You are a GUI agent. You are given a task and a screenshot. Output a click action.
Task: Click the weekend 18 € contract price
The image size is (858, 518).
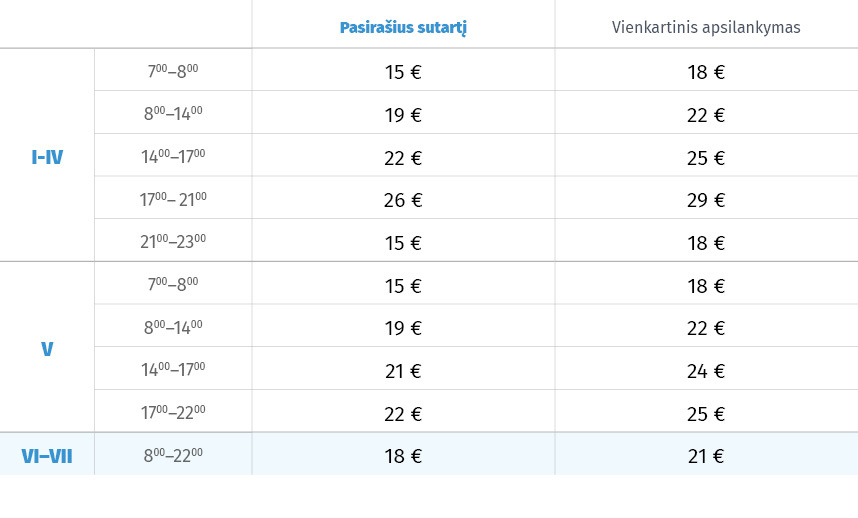click(x=403, y=456)
